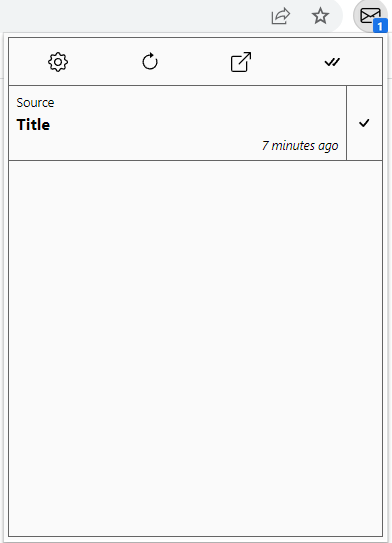The image size is (392, 543).
Task: Click the toolbar cell around the reload arrow
Action: (x=150, y=62)
